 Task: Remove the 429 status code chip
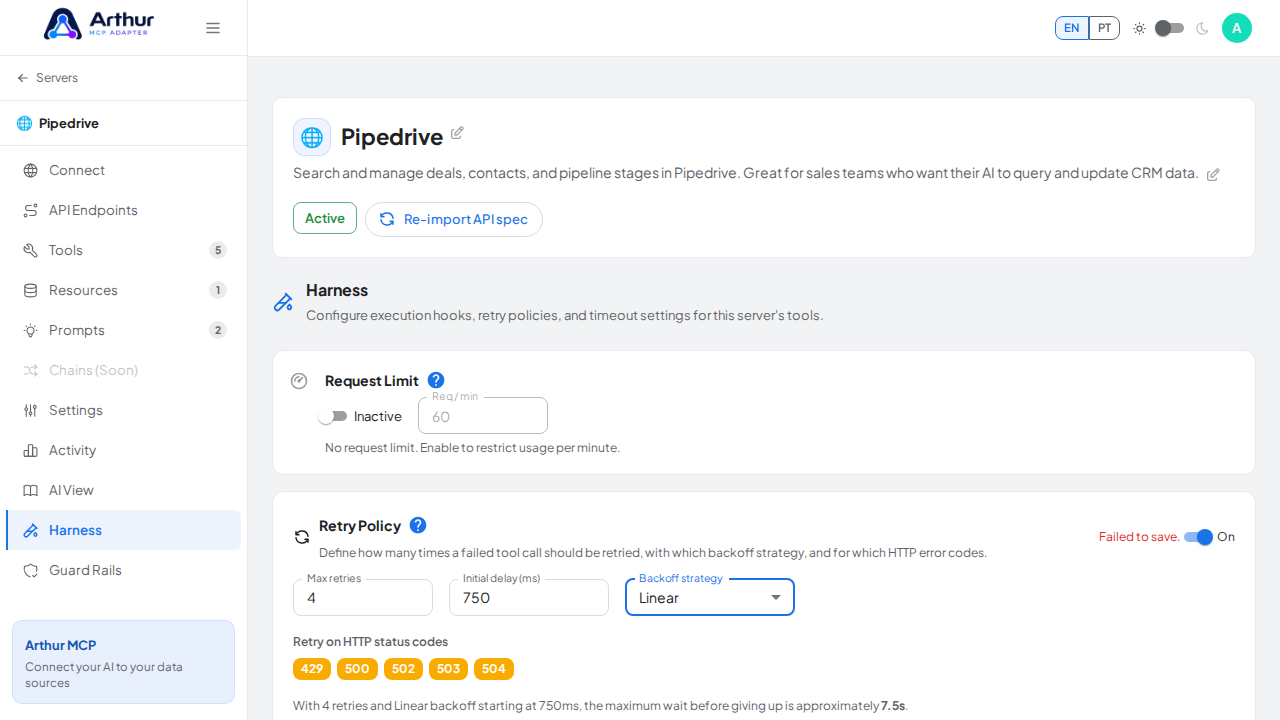coord(312,669)
